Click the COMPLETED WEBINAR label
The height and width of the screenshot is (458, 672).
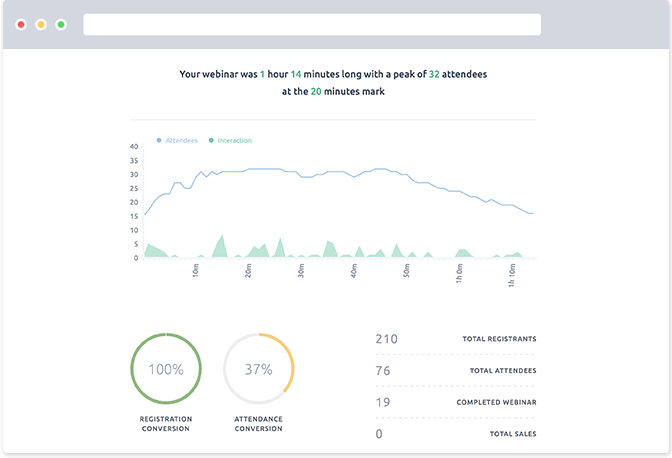tap(496, 402)
